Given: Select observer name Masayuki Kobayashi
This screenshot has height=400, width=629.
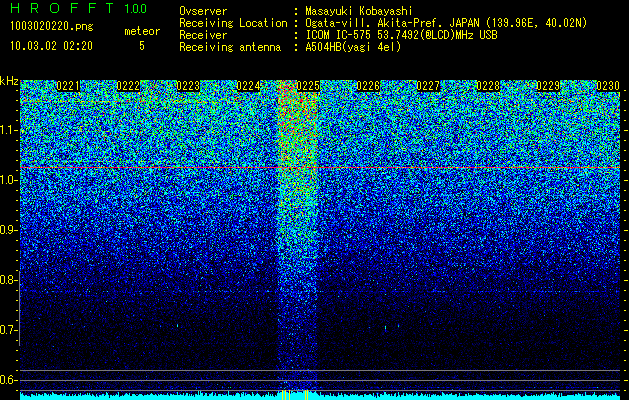Looking at the screenshot, I should click(x=359, y=11).
